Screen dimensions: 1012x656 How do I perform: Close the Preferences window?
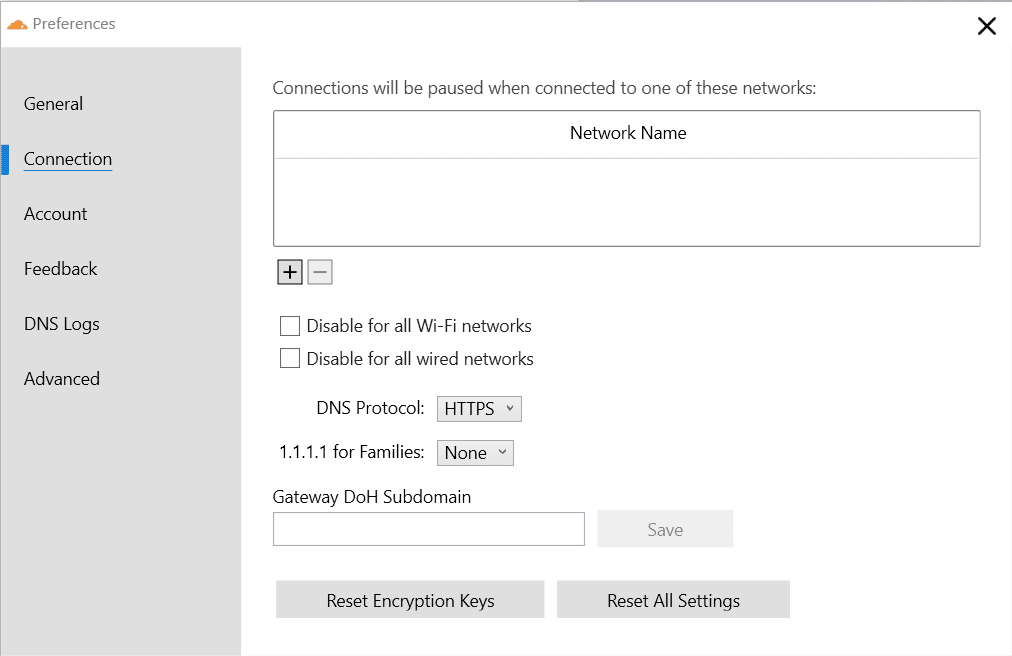pos(986,27)
